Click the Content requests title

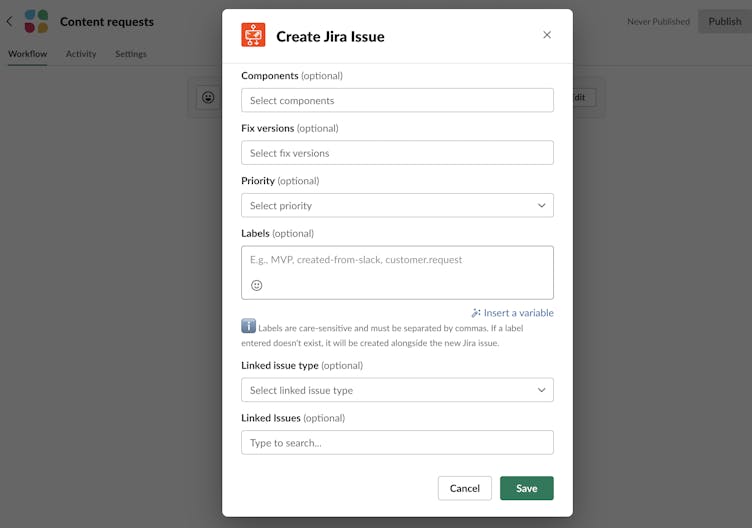(107, 22)
